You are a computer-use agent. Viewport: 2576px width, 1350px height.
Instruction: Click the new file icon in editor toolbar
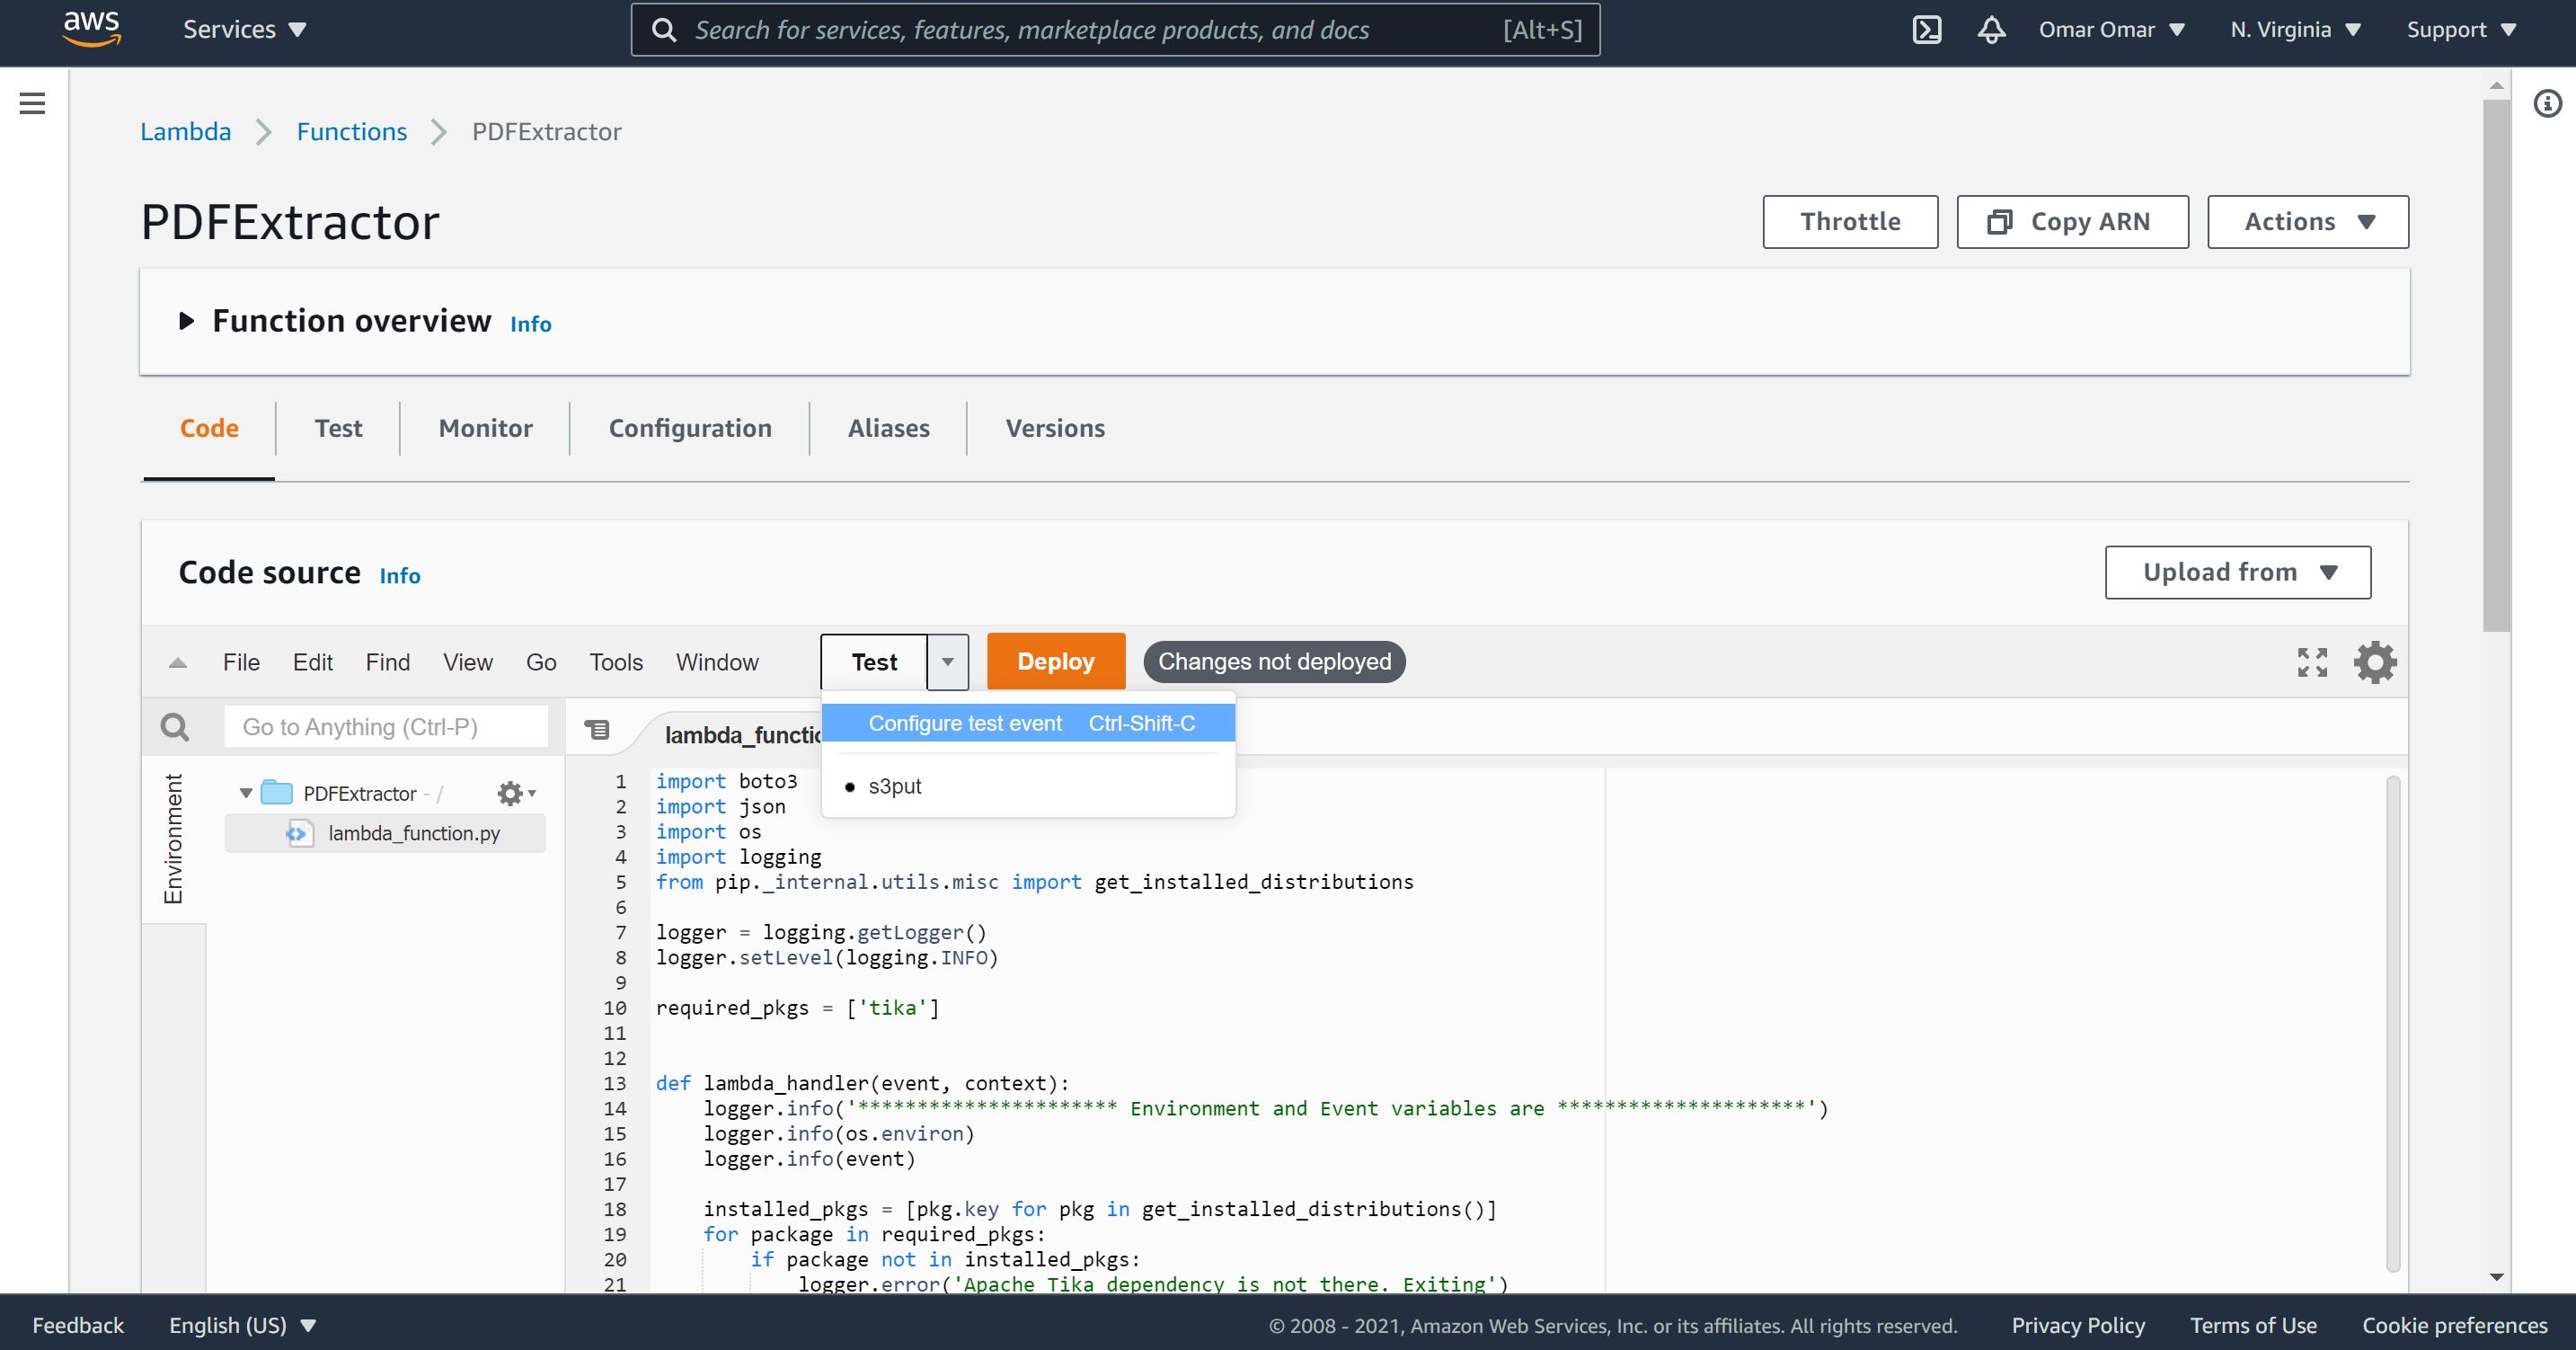click(598, 732)
